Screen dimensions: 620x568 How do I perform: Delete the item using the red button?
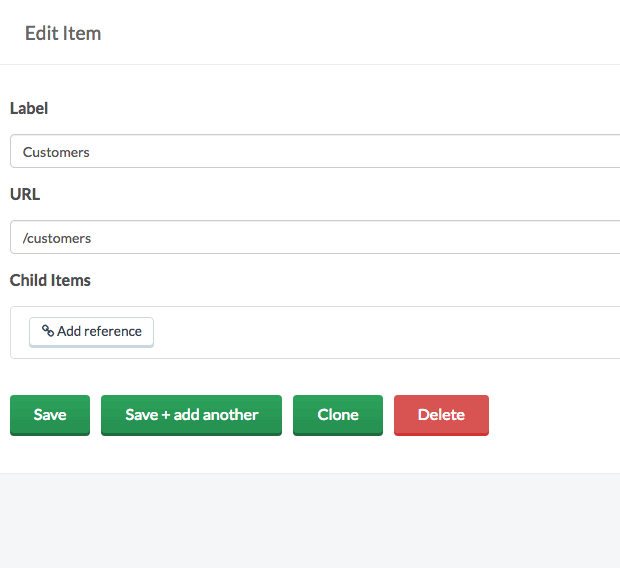441,415
